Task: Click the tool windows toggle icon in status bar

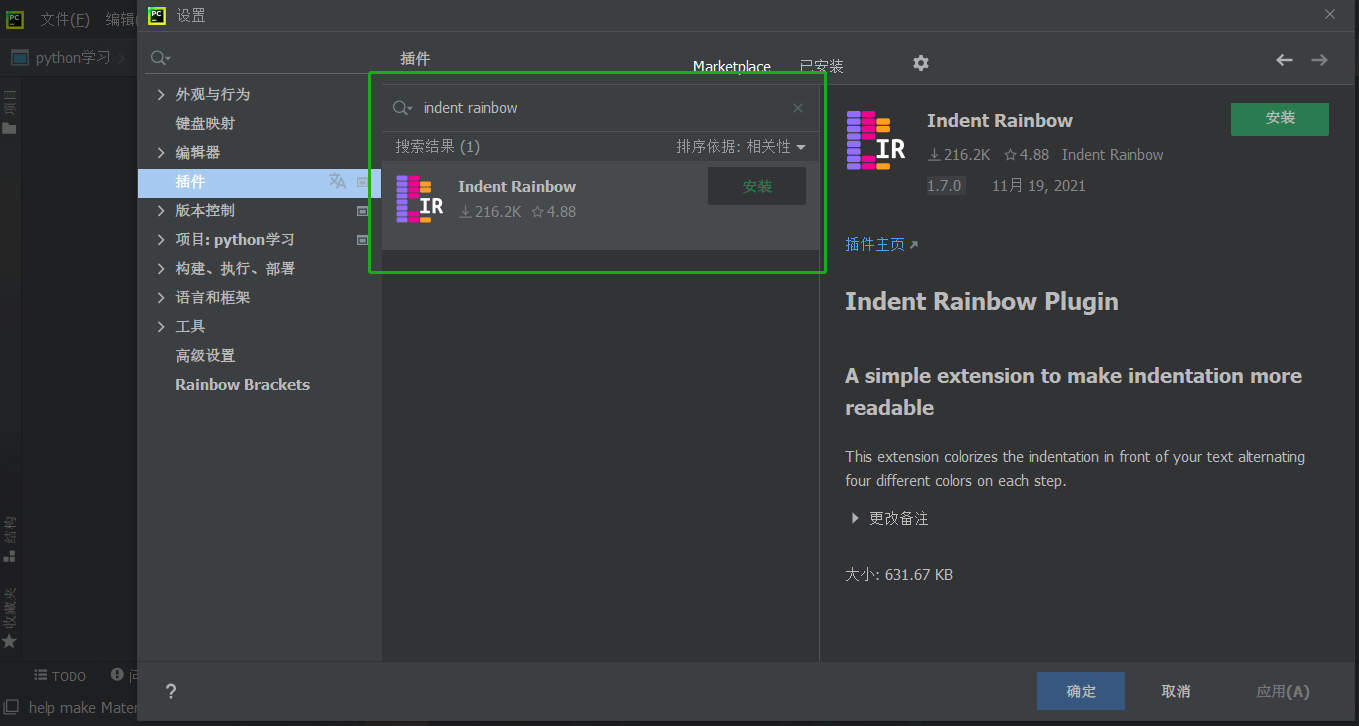Action: 13,707
